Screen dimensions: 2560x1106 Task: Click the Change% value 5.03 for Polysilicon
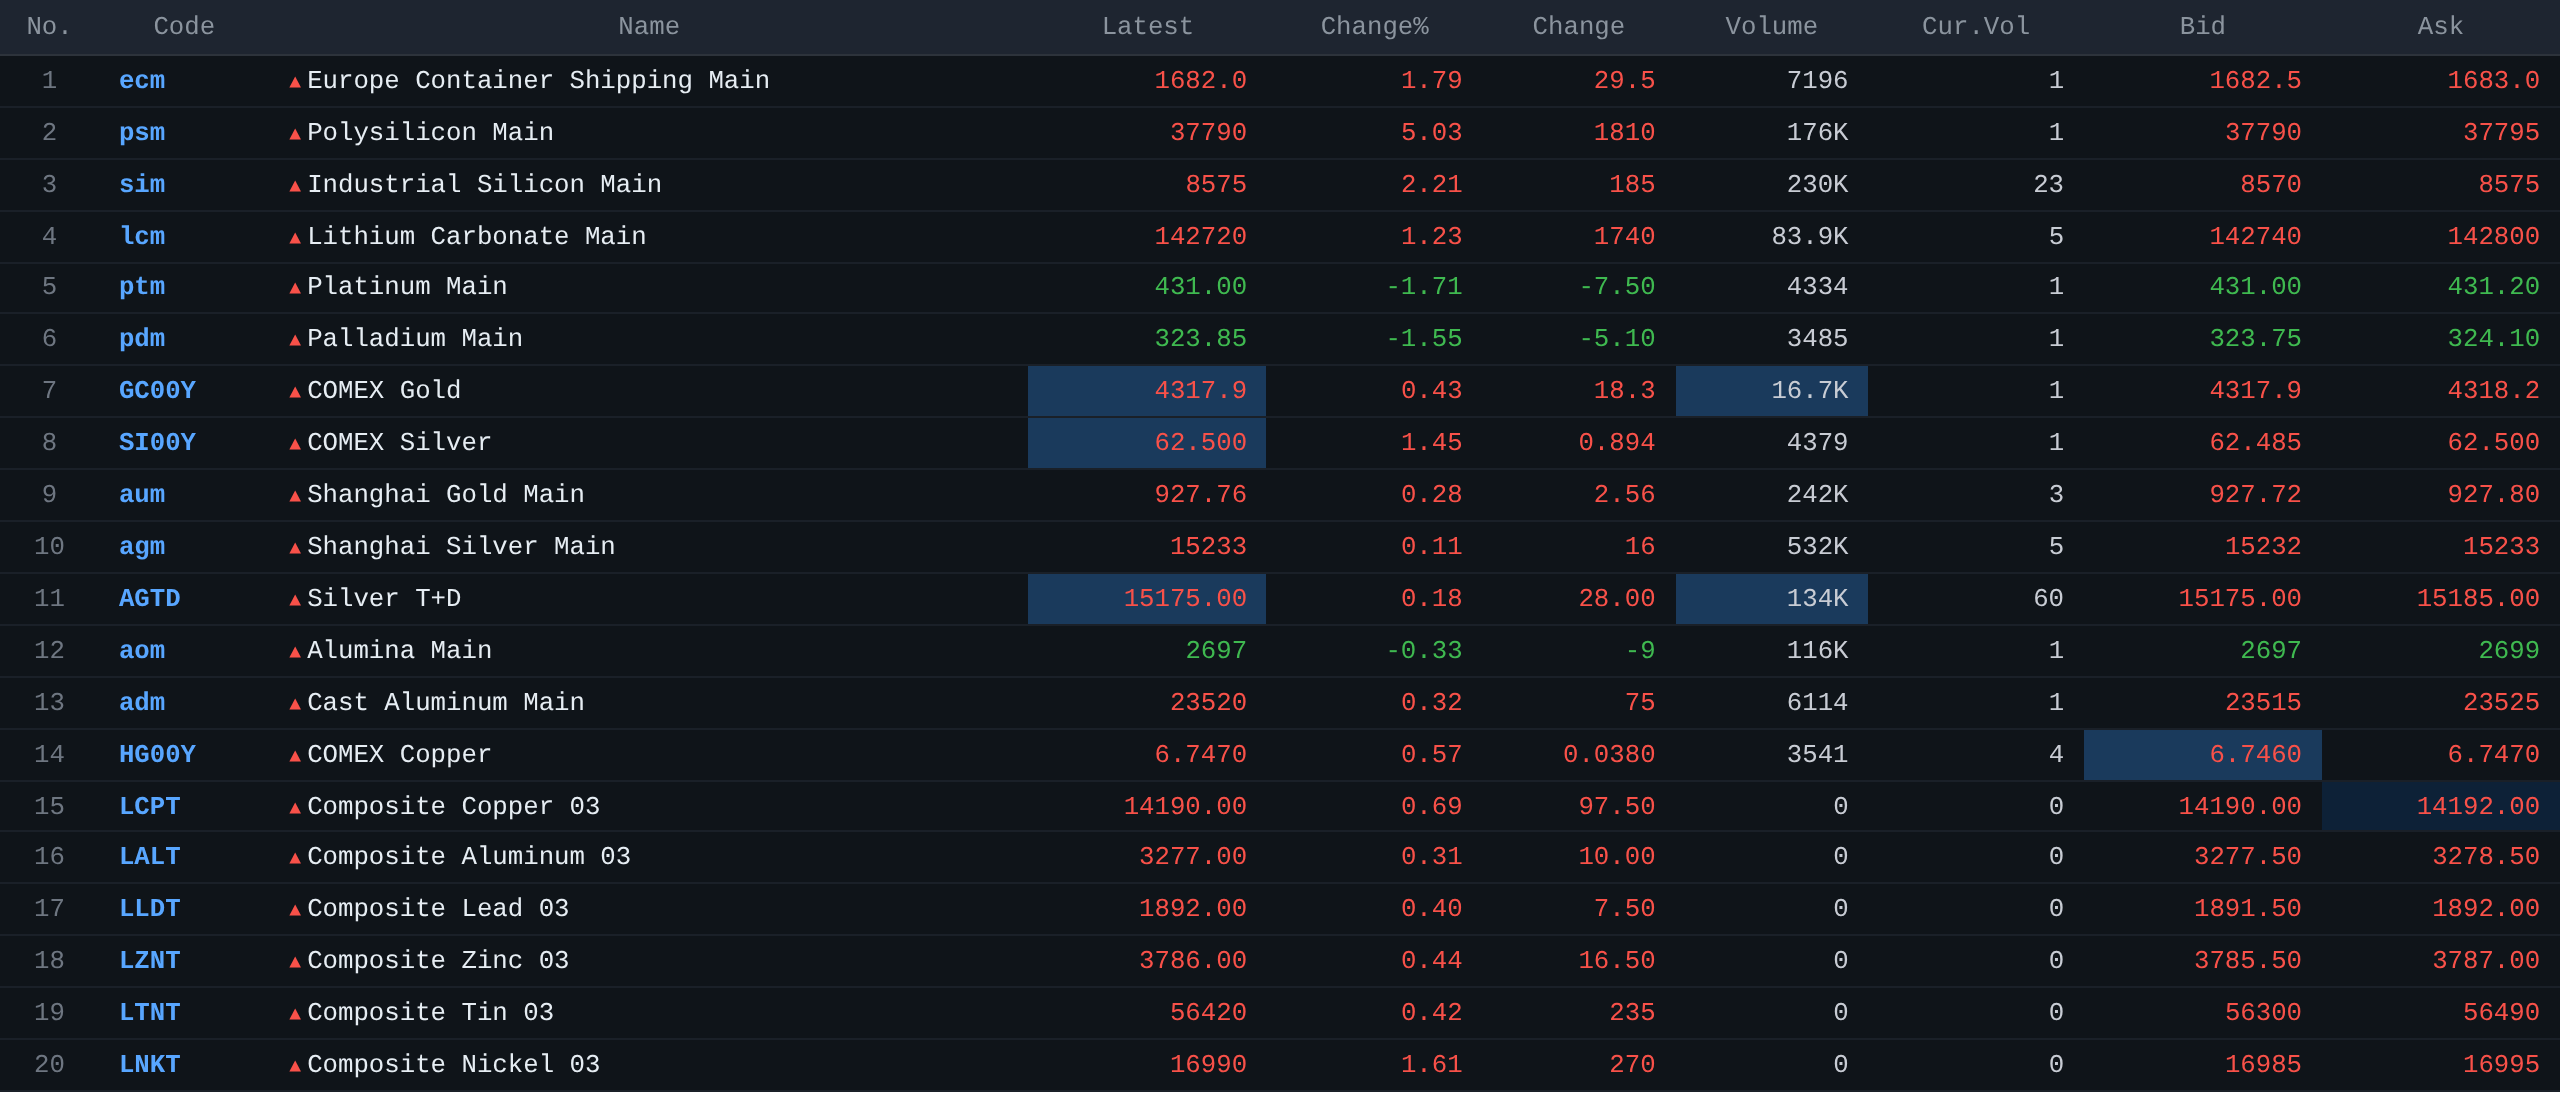[x=1431, y=133]
